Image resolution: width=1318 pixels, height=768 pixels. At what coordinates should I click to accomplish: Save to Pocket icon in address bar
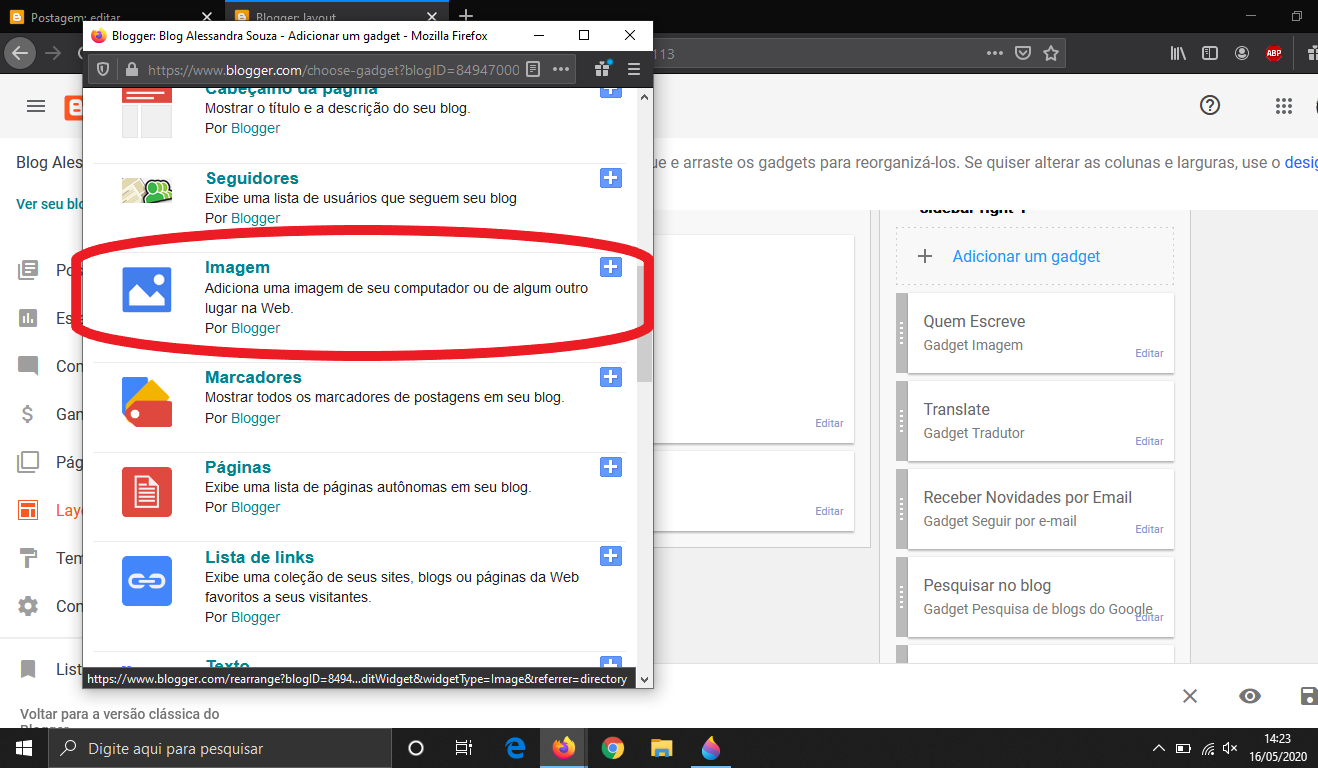1023,53
